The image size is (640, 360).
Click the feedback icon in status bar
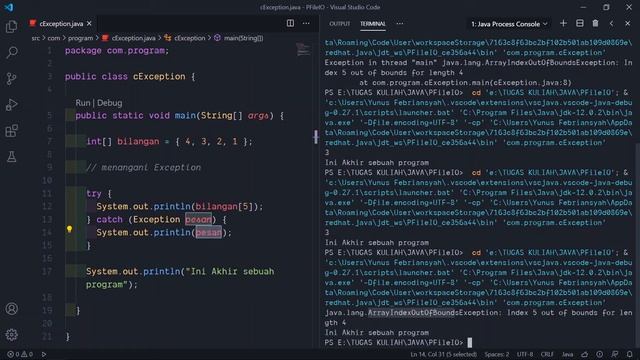pyautogui.click(x=615, y=354)
